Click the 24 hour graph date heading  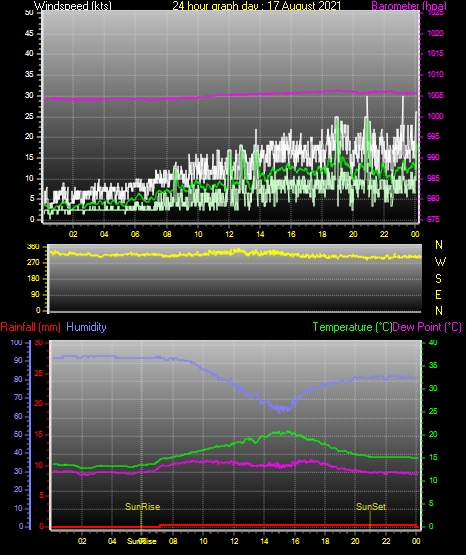257,5
